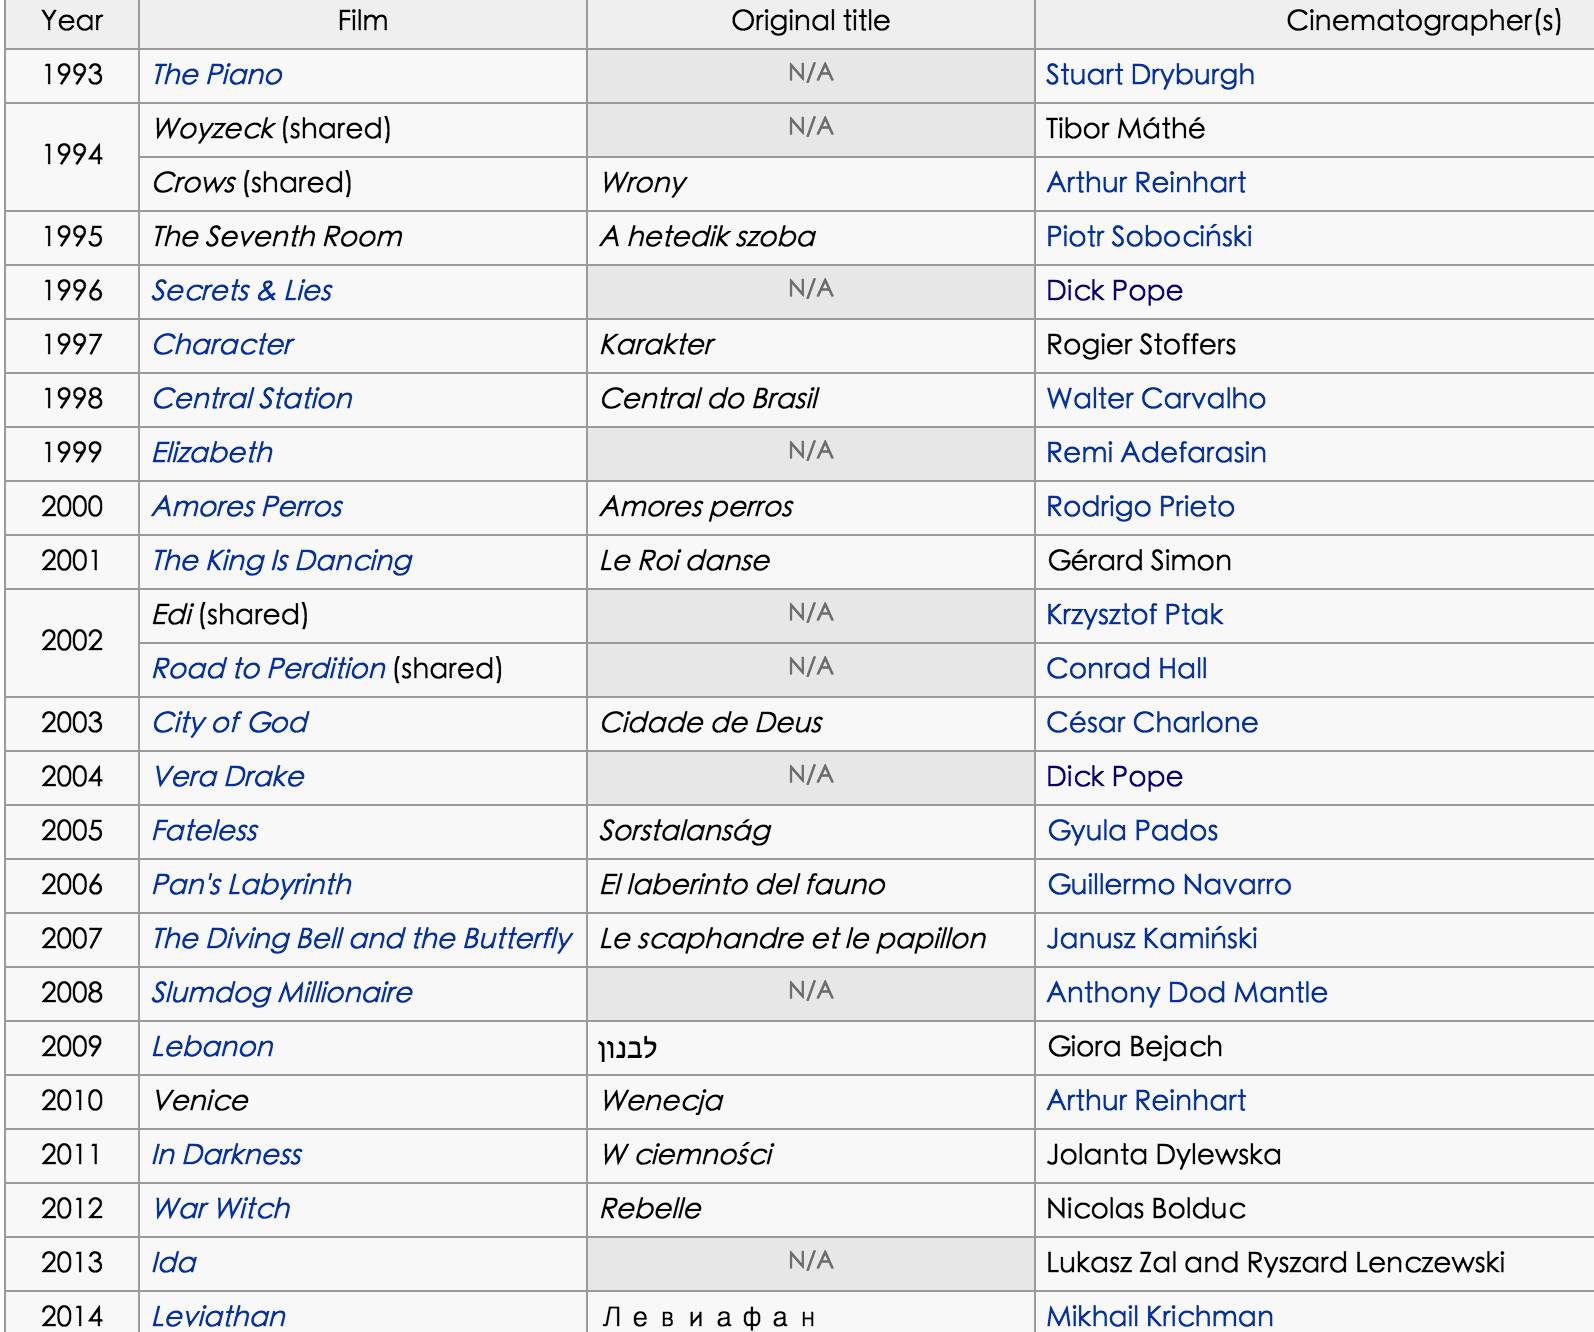
Task: Select the Giora Bejach cell
Action: [x=1314, y=1047]
